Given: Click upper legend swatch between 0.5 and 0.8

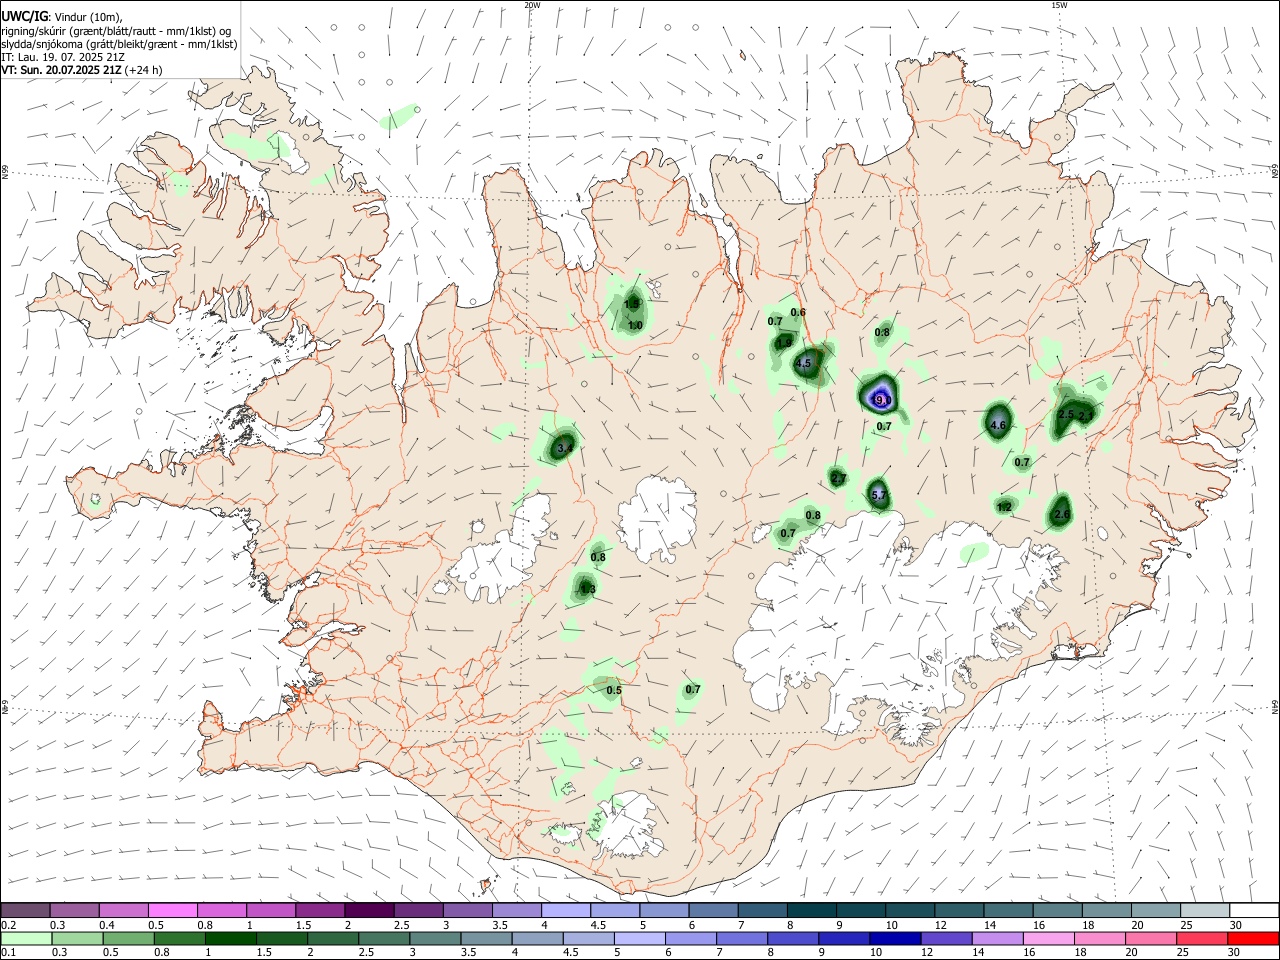Looking at the screenshot, I should 172,911.
